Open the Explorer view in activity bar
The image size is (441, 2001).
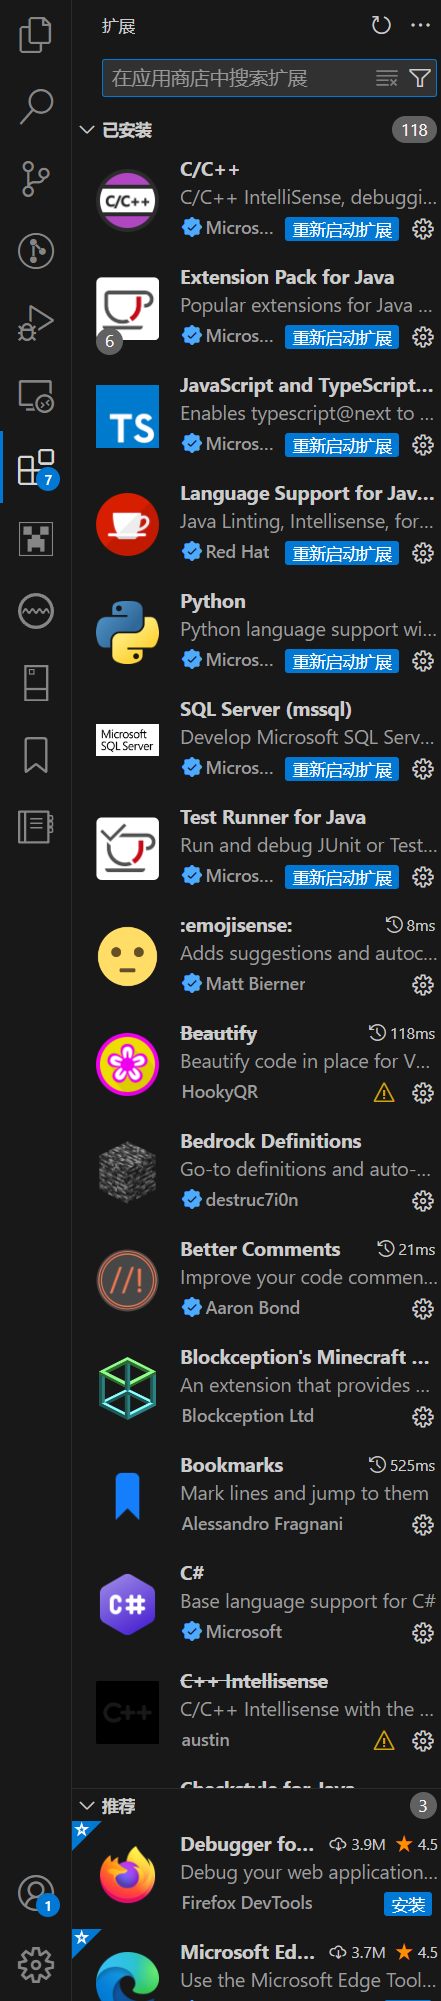36,35
